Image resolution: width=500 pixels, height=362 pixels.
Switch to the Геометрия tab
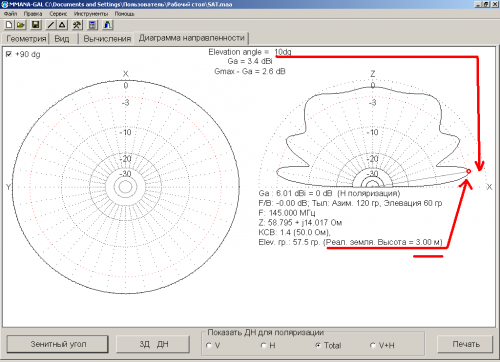[x=26, y=39]
